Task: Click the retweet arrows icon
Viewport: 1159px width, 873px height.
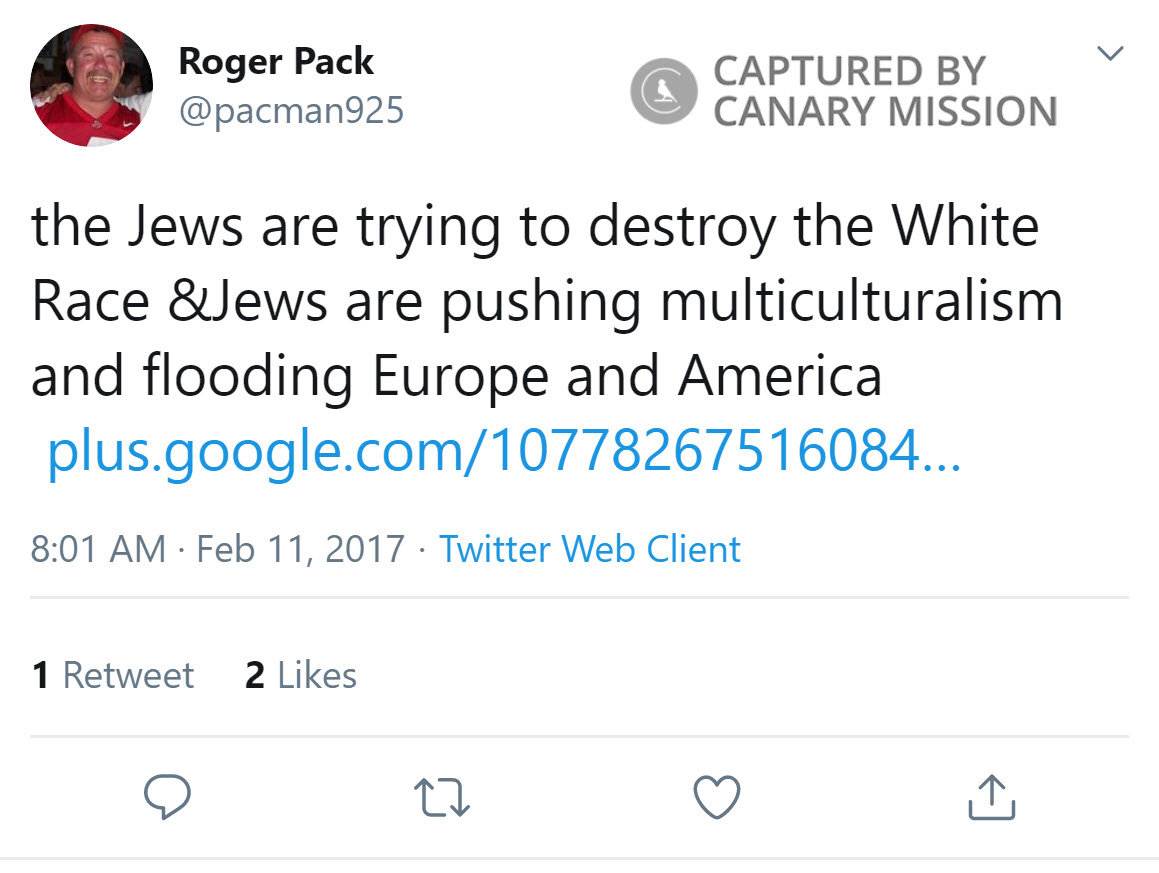Action: click(x=441, y=797)
